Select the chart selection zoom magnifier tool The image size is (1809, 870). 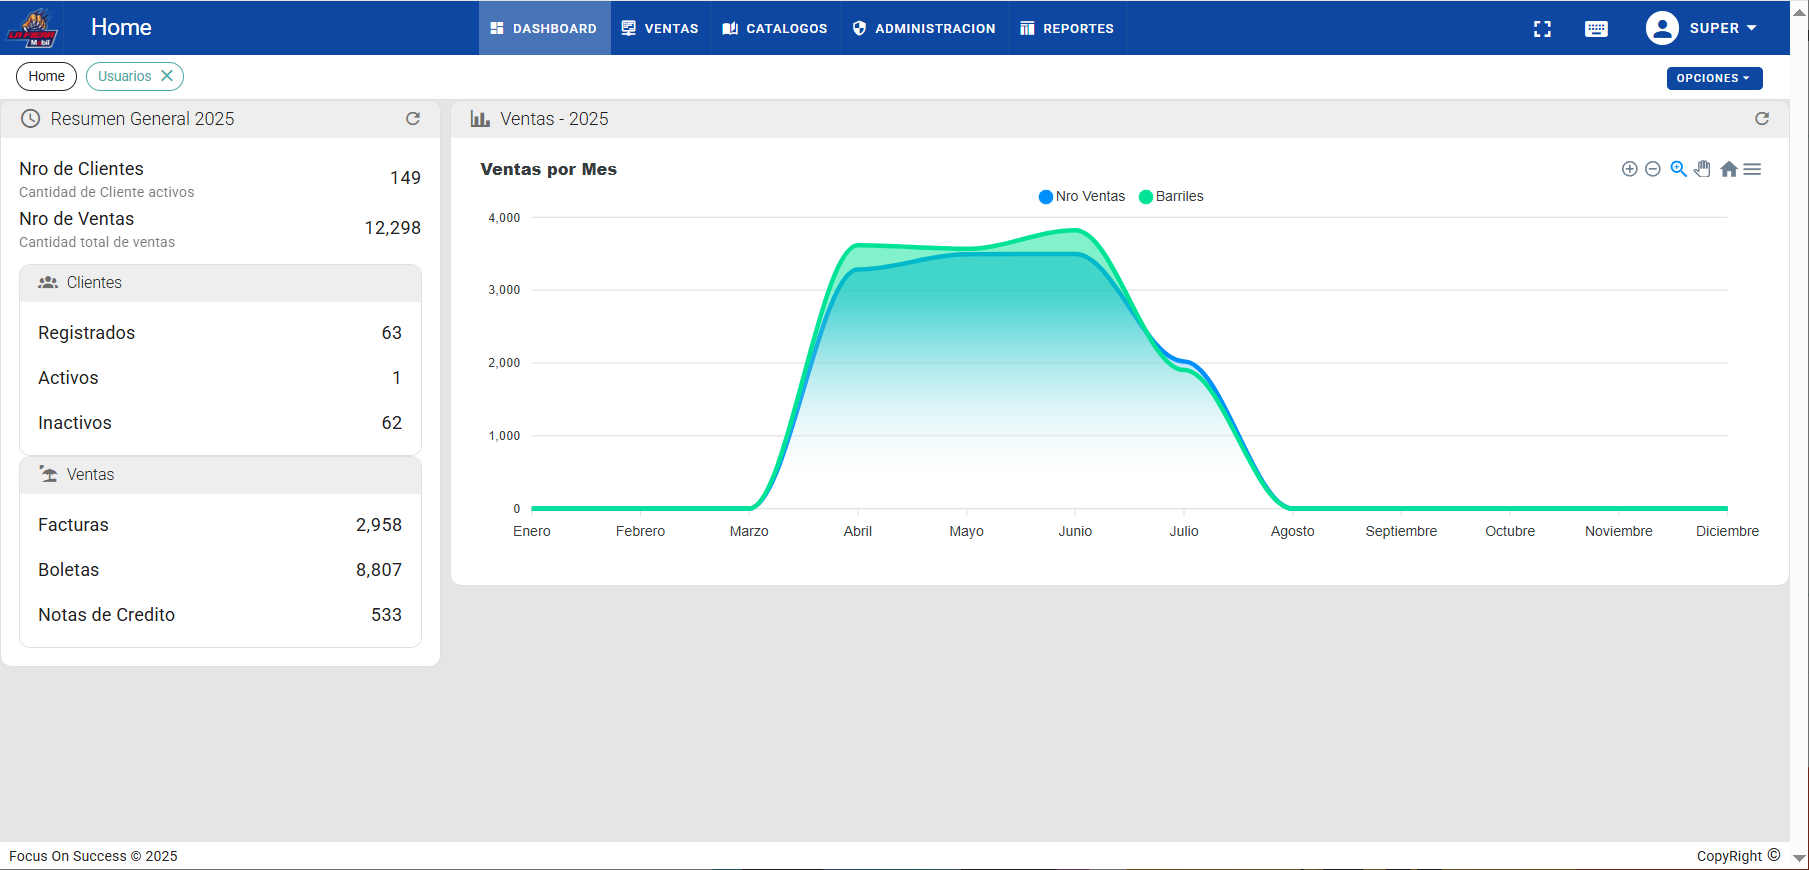click(x=1678, y=169)
